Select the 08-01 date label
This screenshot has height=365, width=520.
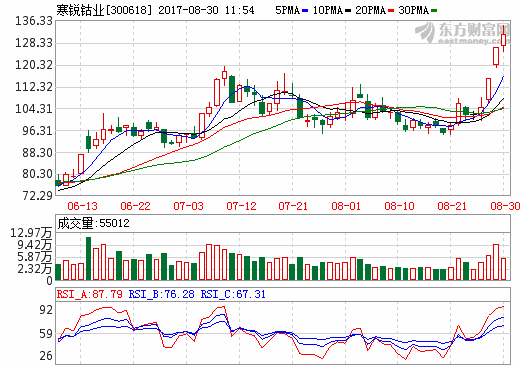(x=346, y=206)
